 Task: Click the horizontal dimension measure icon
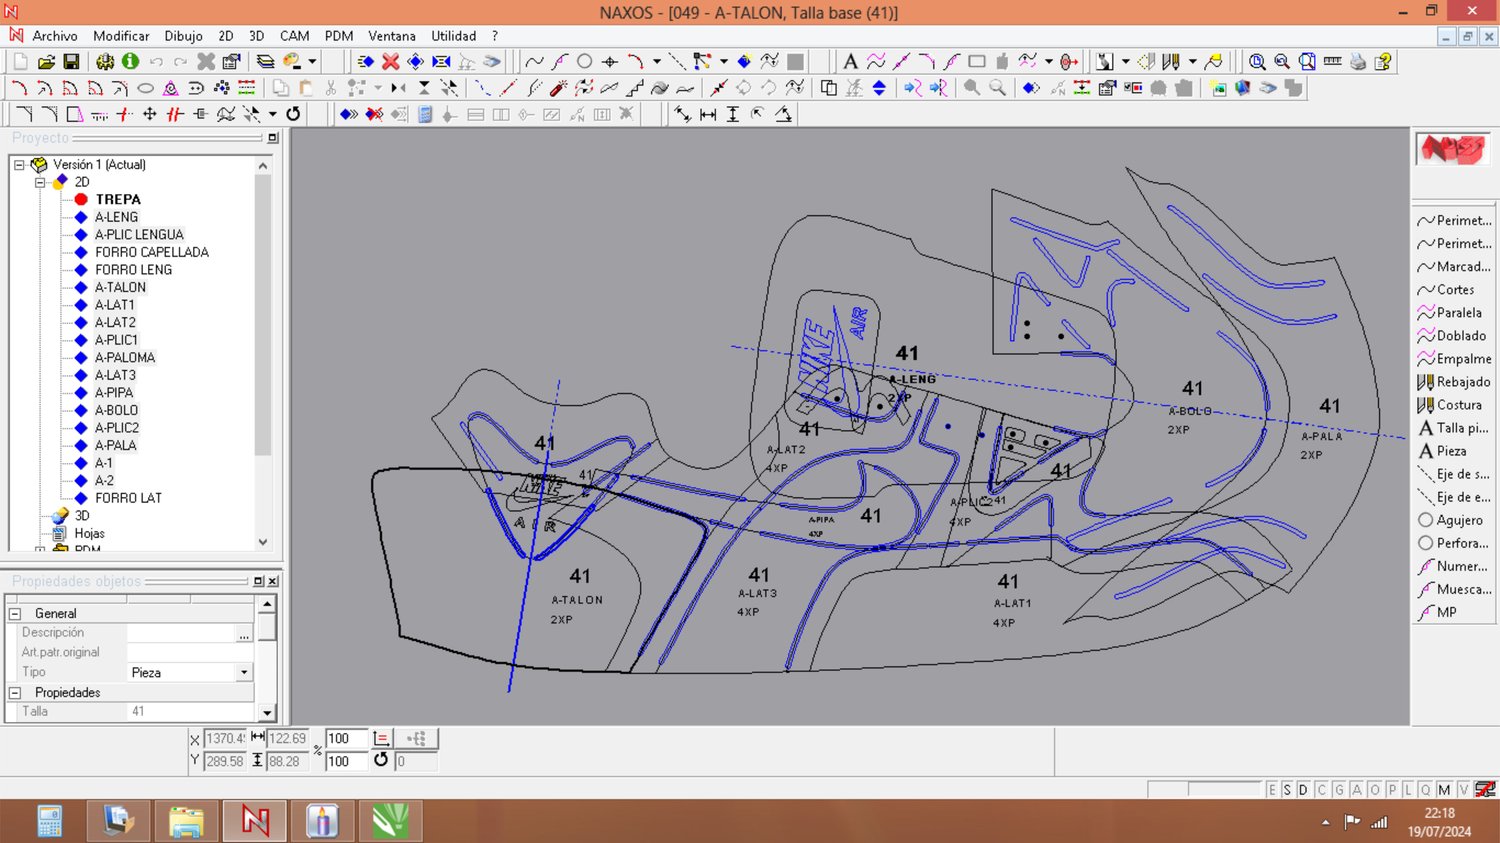click(708, 114)
